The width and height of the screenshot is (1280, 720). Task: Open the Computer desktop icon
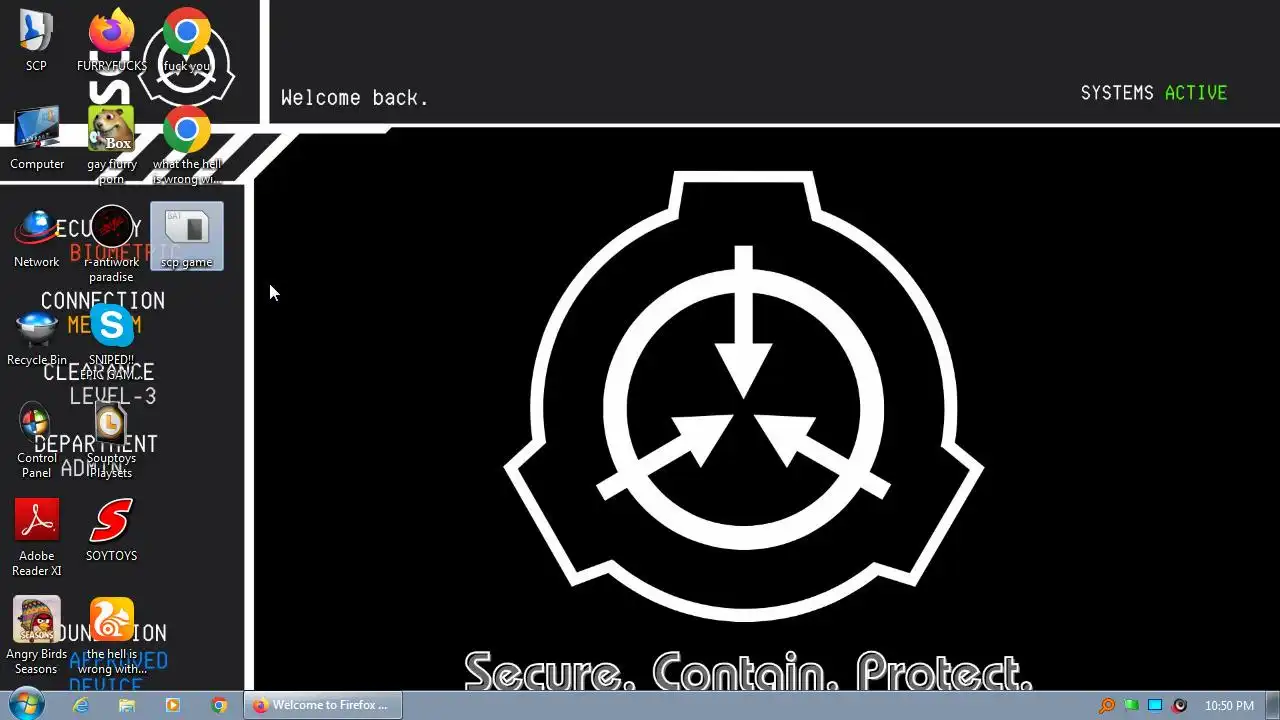coord(37,138)
